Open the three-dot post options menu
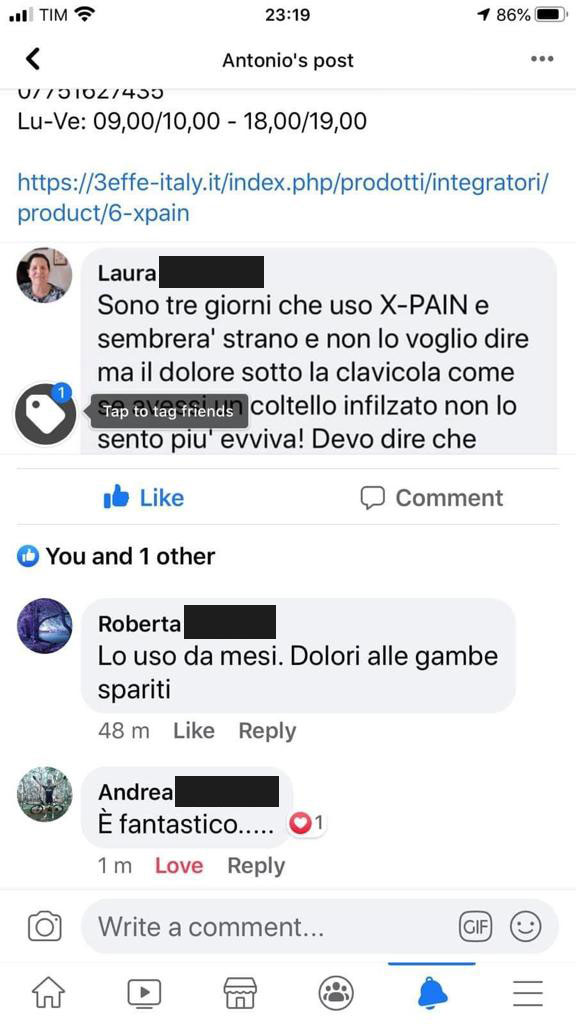 click(542, 59)
